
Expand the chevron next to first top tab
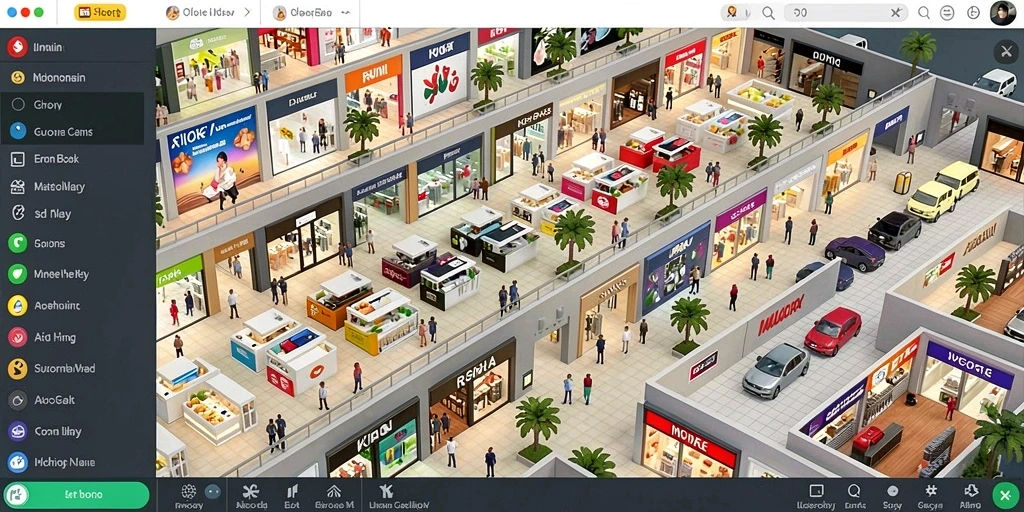[x=247, y=12]
